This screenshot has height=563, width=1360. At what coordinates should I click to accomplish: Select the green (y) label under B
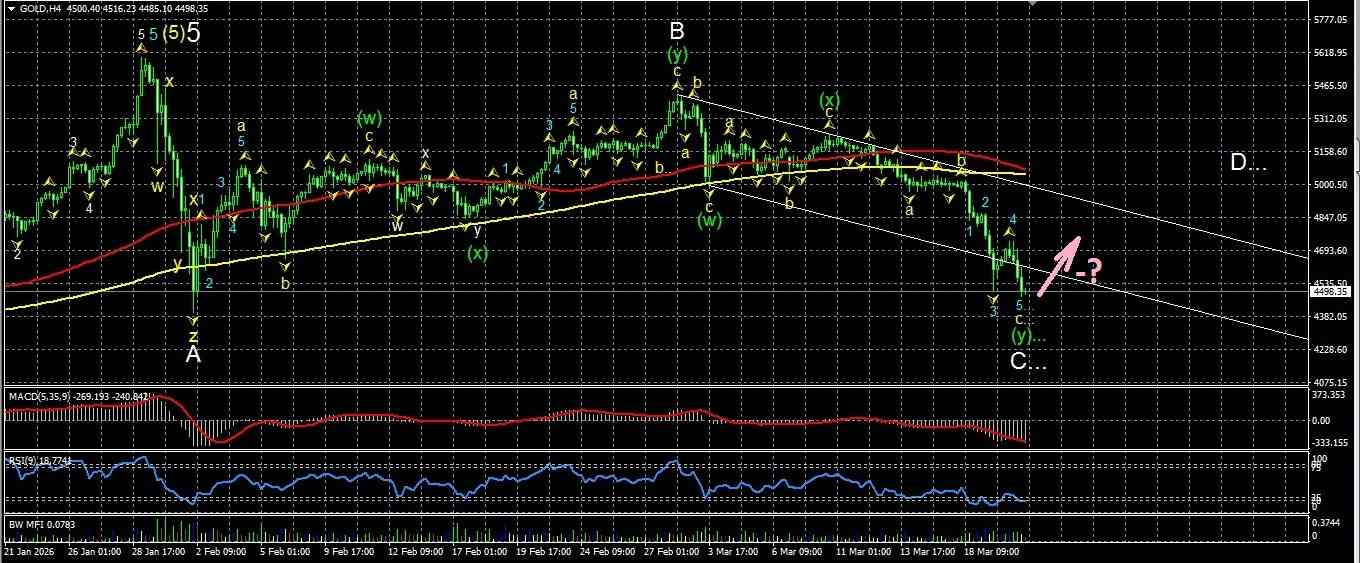pos(677,54)
